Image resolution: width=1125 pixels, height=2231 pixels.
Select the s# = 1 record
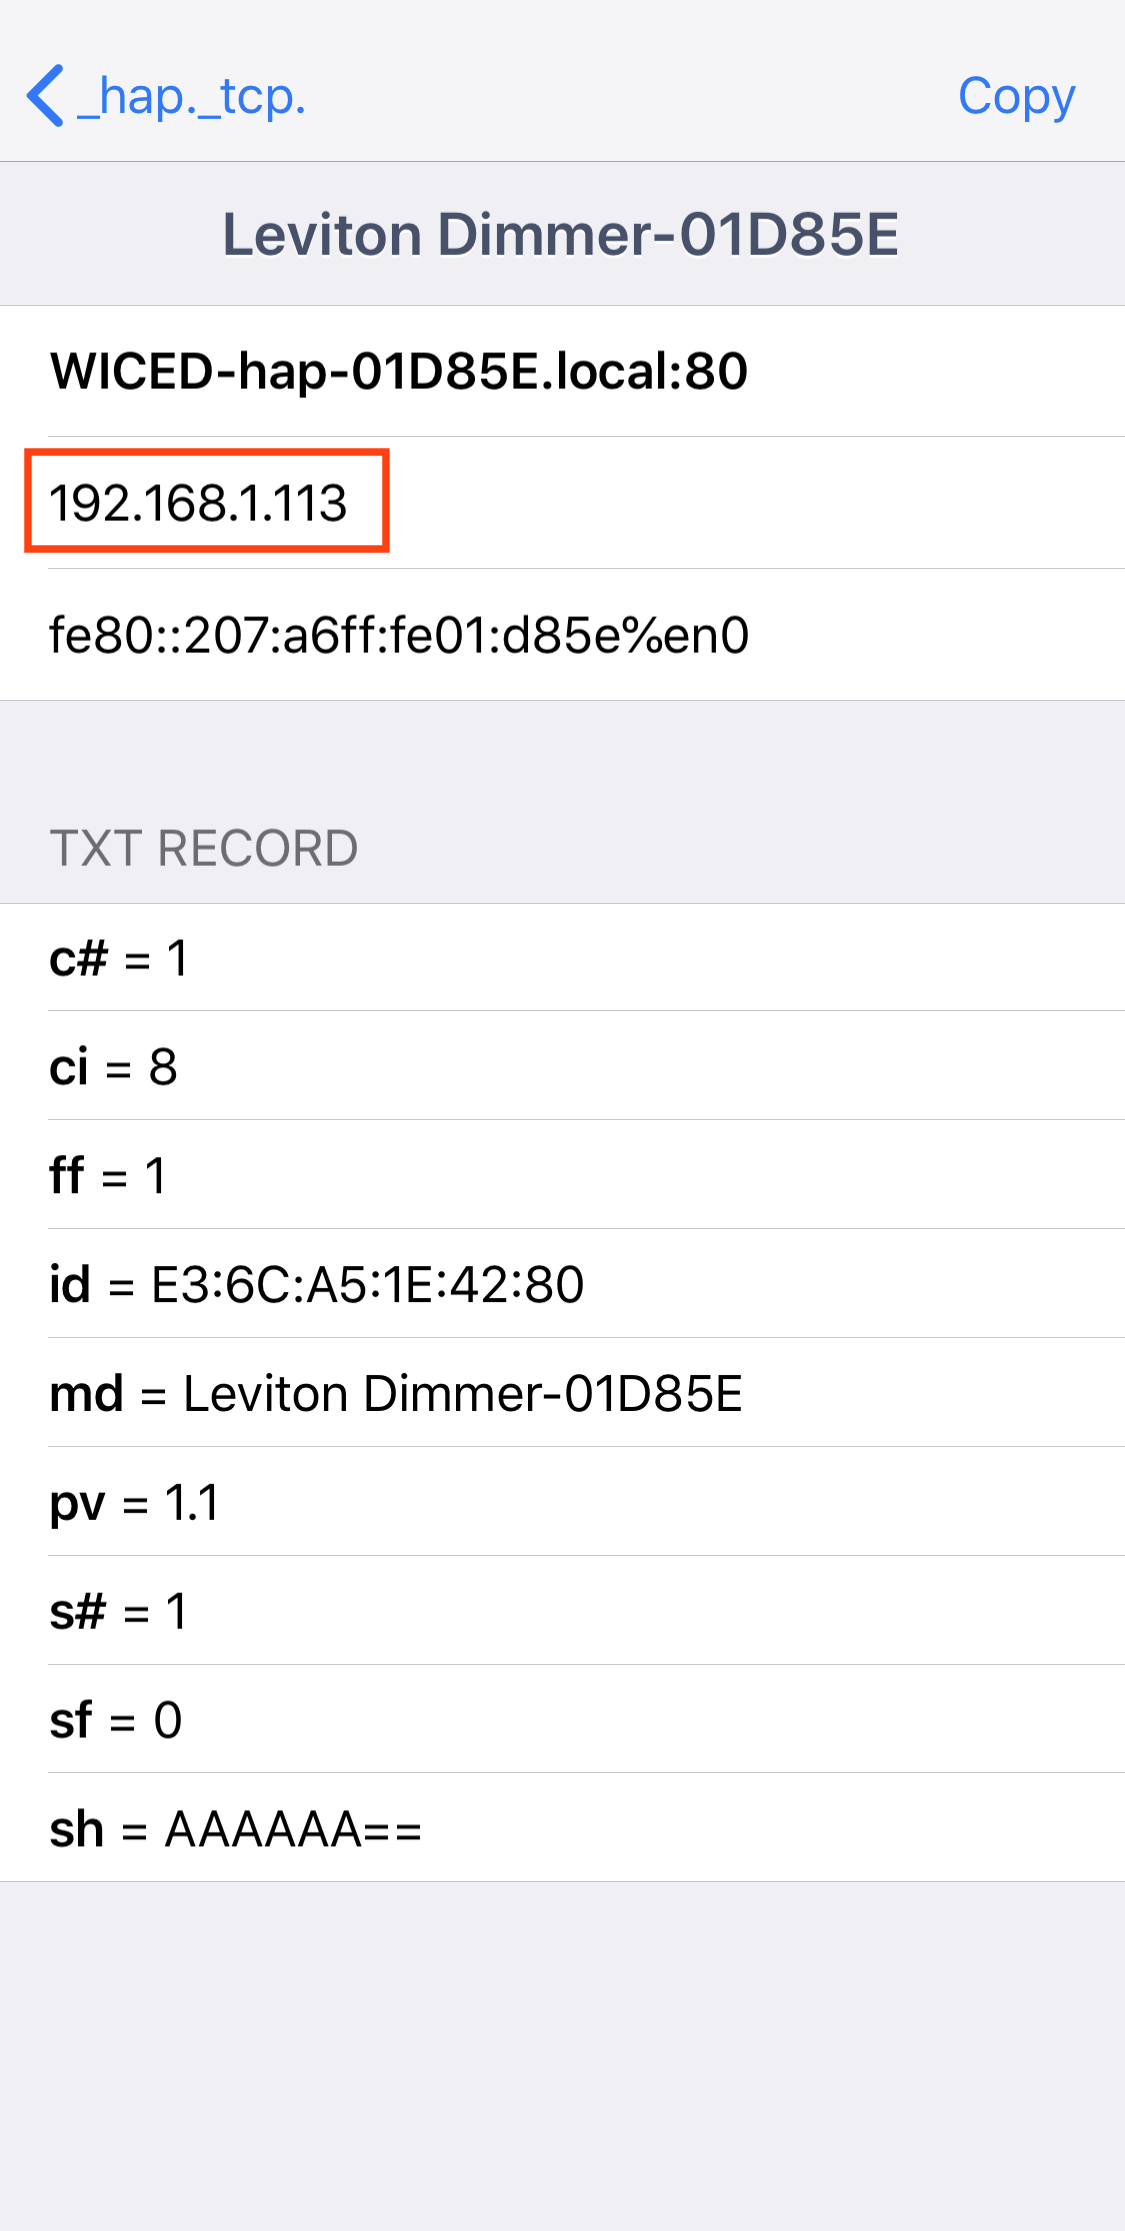[118, 1611]
